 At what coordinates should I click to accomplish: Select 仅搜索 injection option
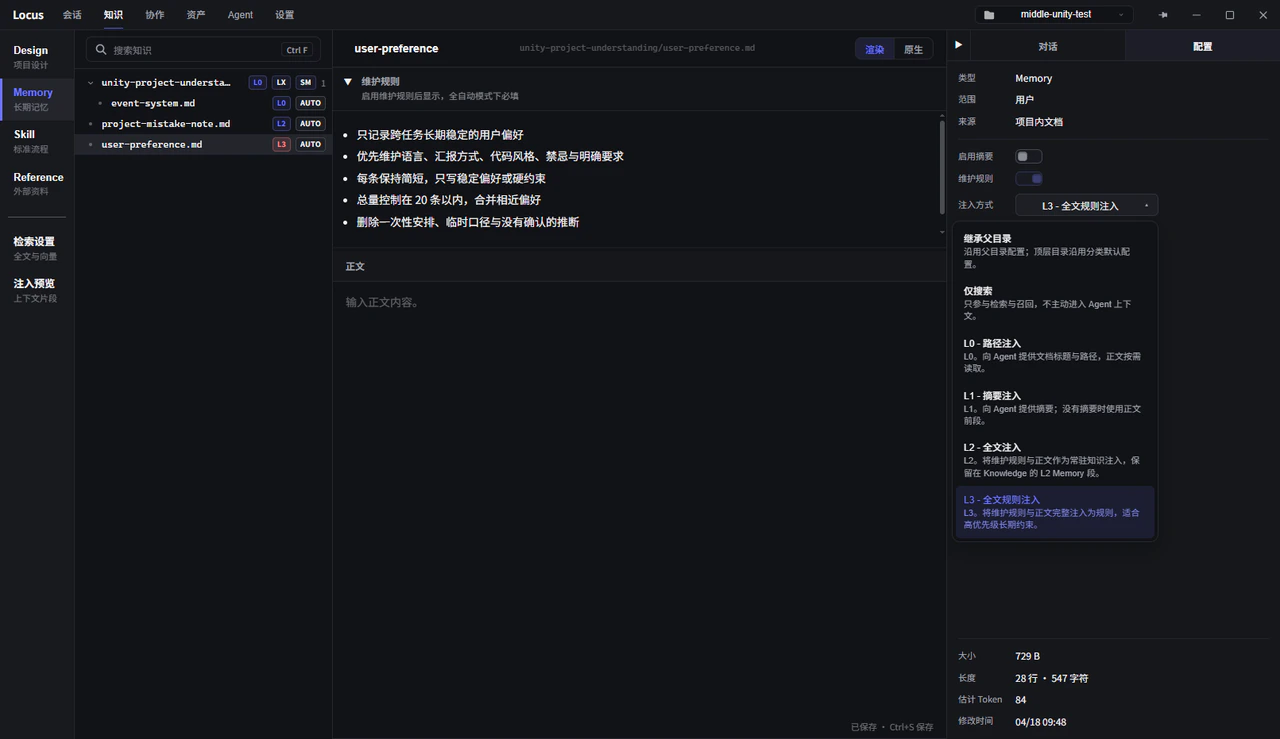point(1055,303)
